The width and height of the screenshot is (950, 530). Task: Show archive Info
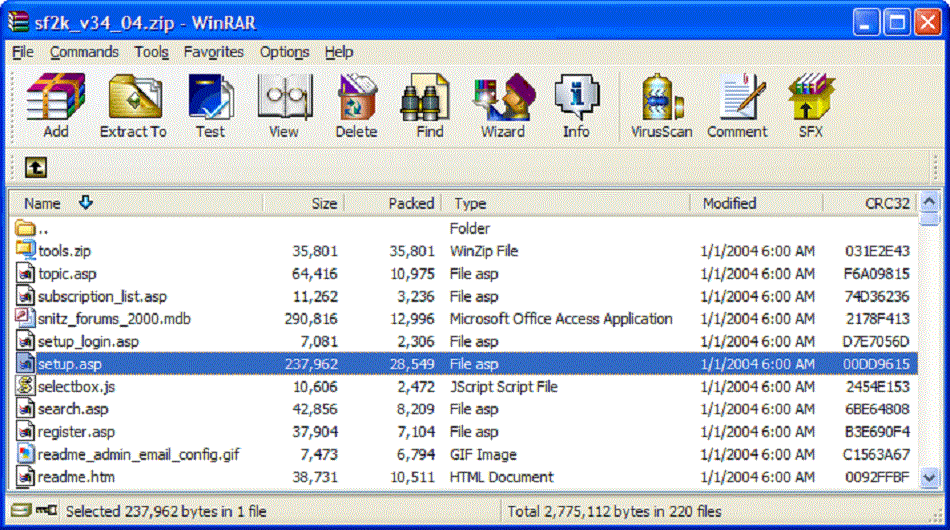576,105
